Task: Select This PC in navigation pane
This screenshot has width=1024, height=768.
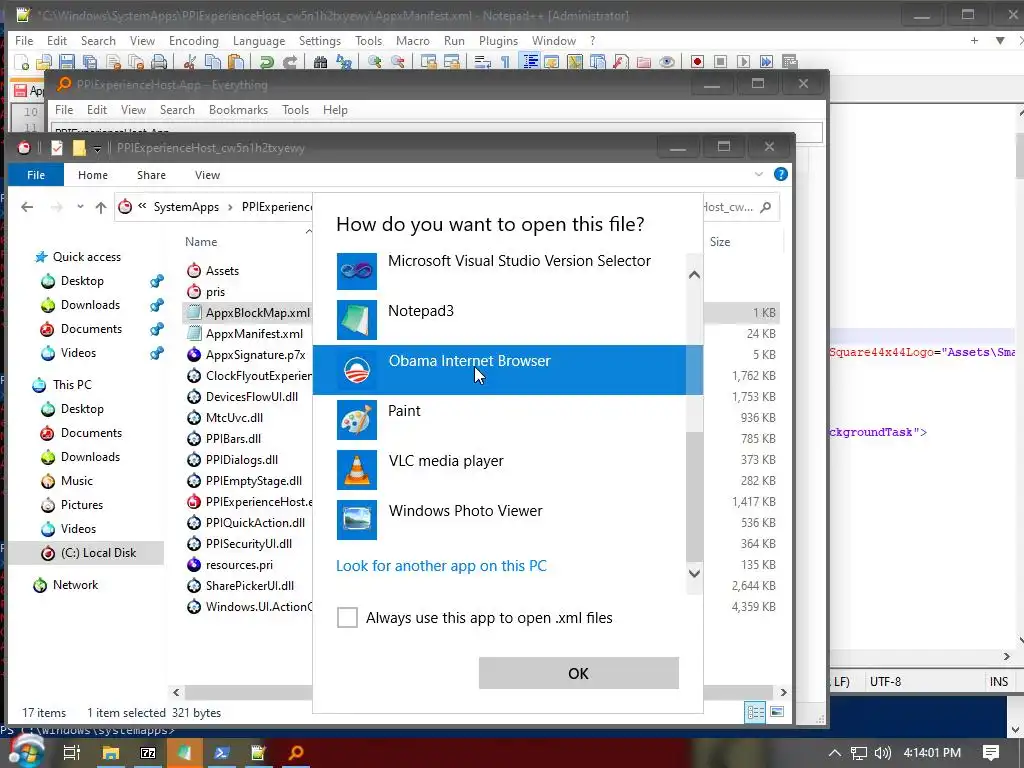Action: tap(72, 385)
